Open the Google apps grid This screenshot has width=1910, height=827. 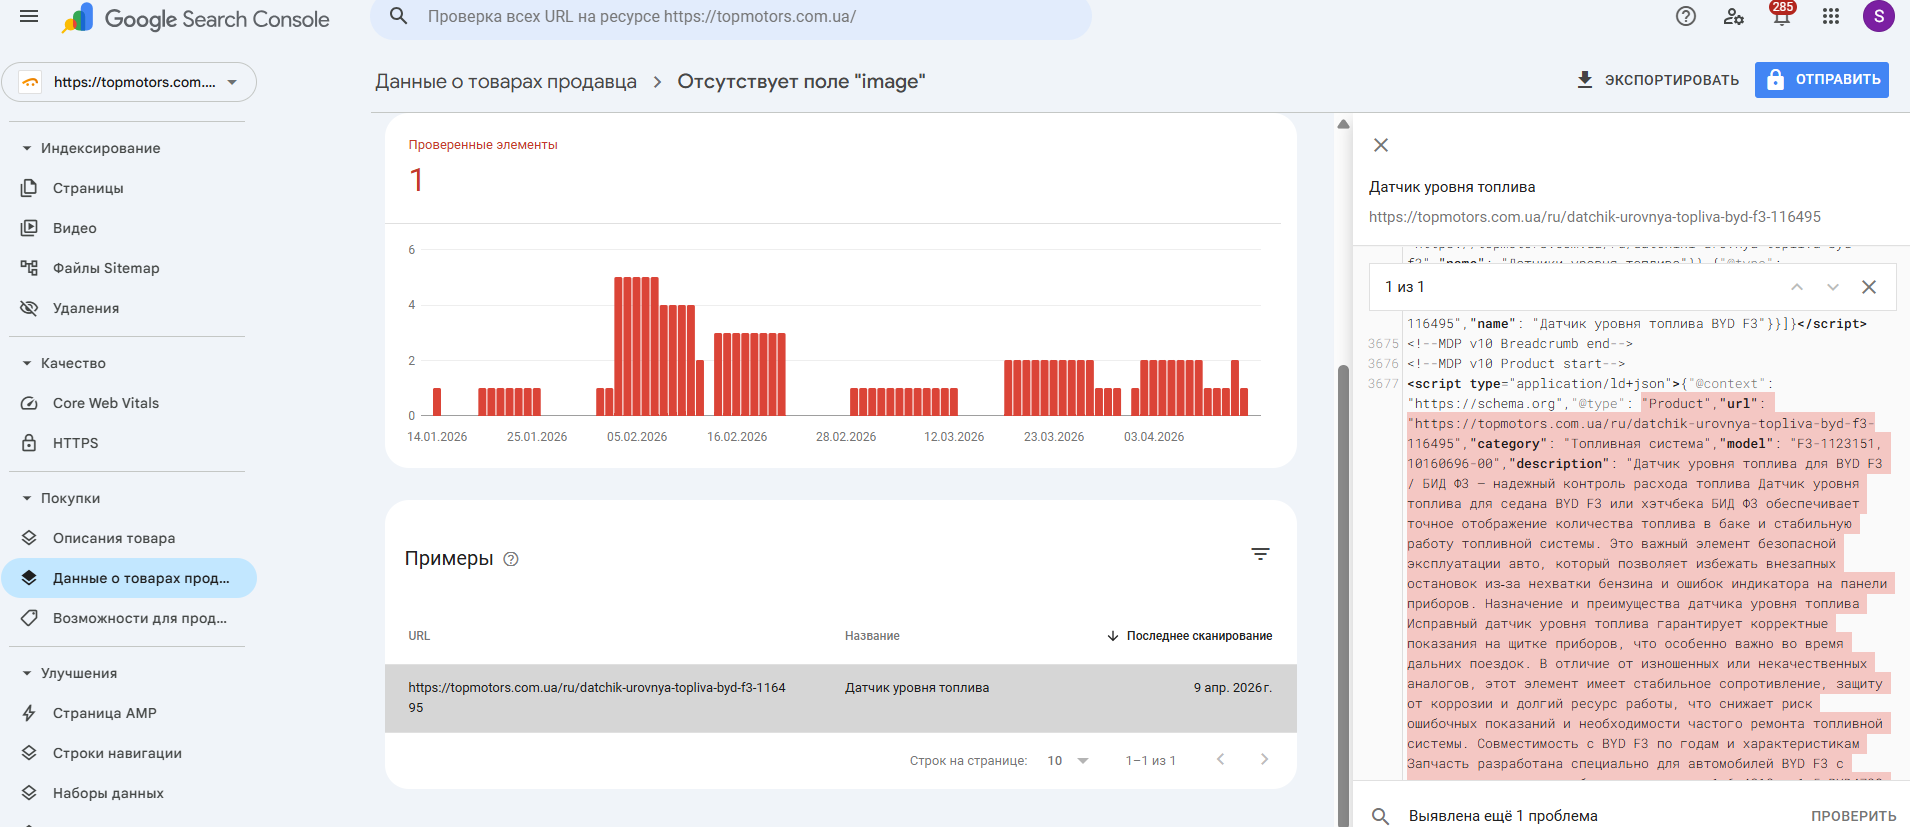pyautogui.click(x=1831, y=17)
